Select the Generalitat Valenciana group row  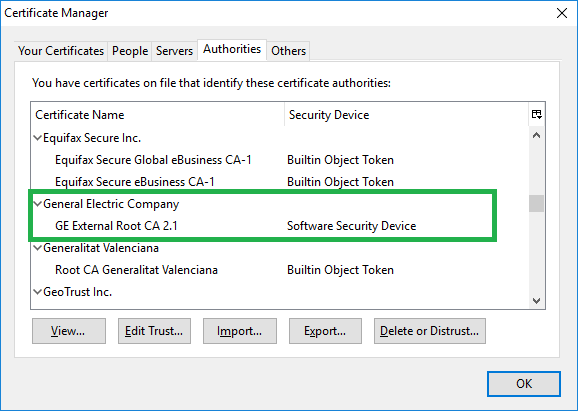coord(280,248)
